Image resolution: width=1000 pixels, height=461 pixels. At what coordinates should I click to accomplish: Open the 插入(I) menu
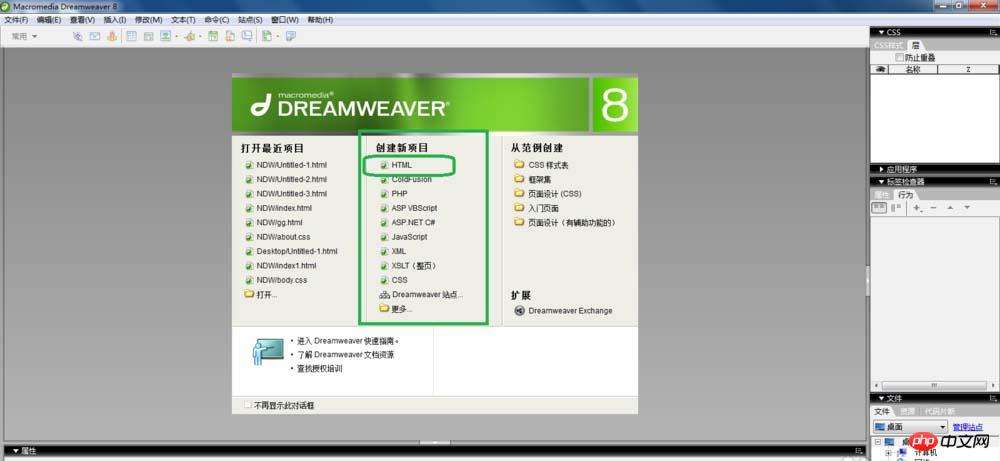coord(115,20)
